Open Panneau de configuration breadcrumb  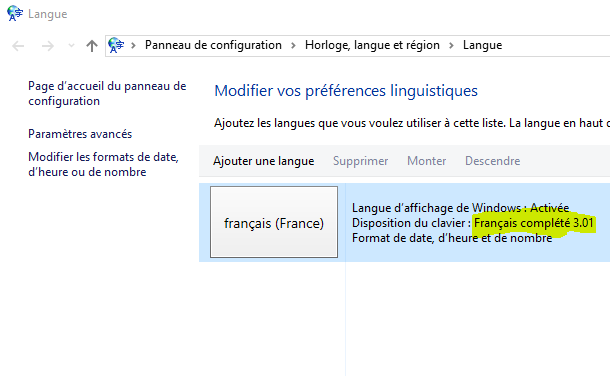click(x=213, y=45)
